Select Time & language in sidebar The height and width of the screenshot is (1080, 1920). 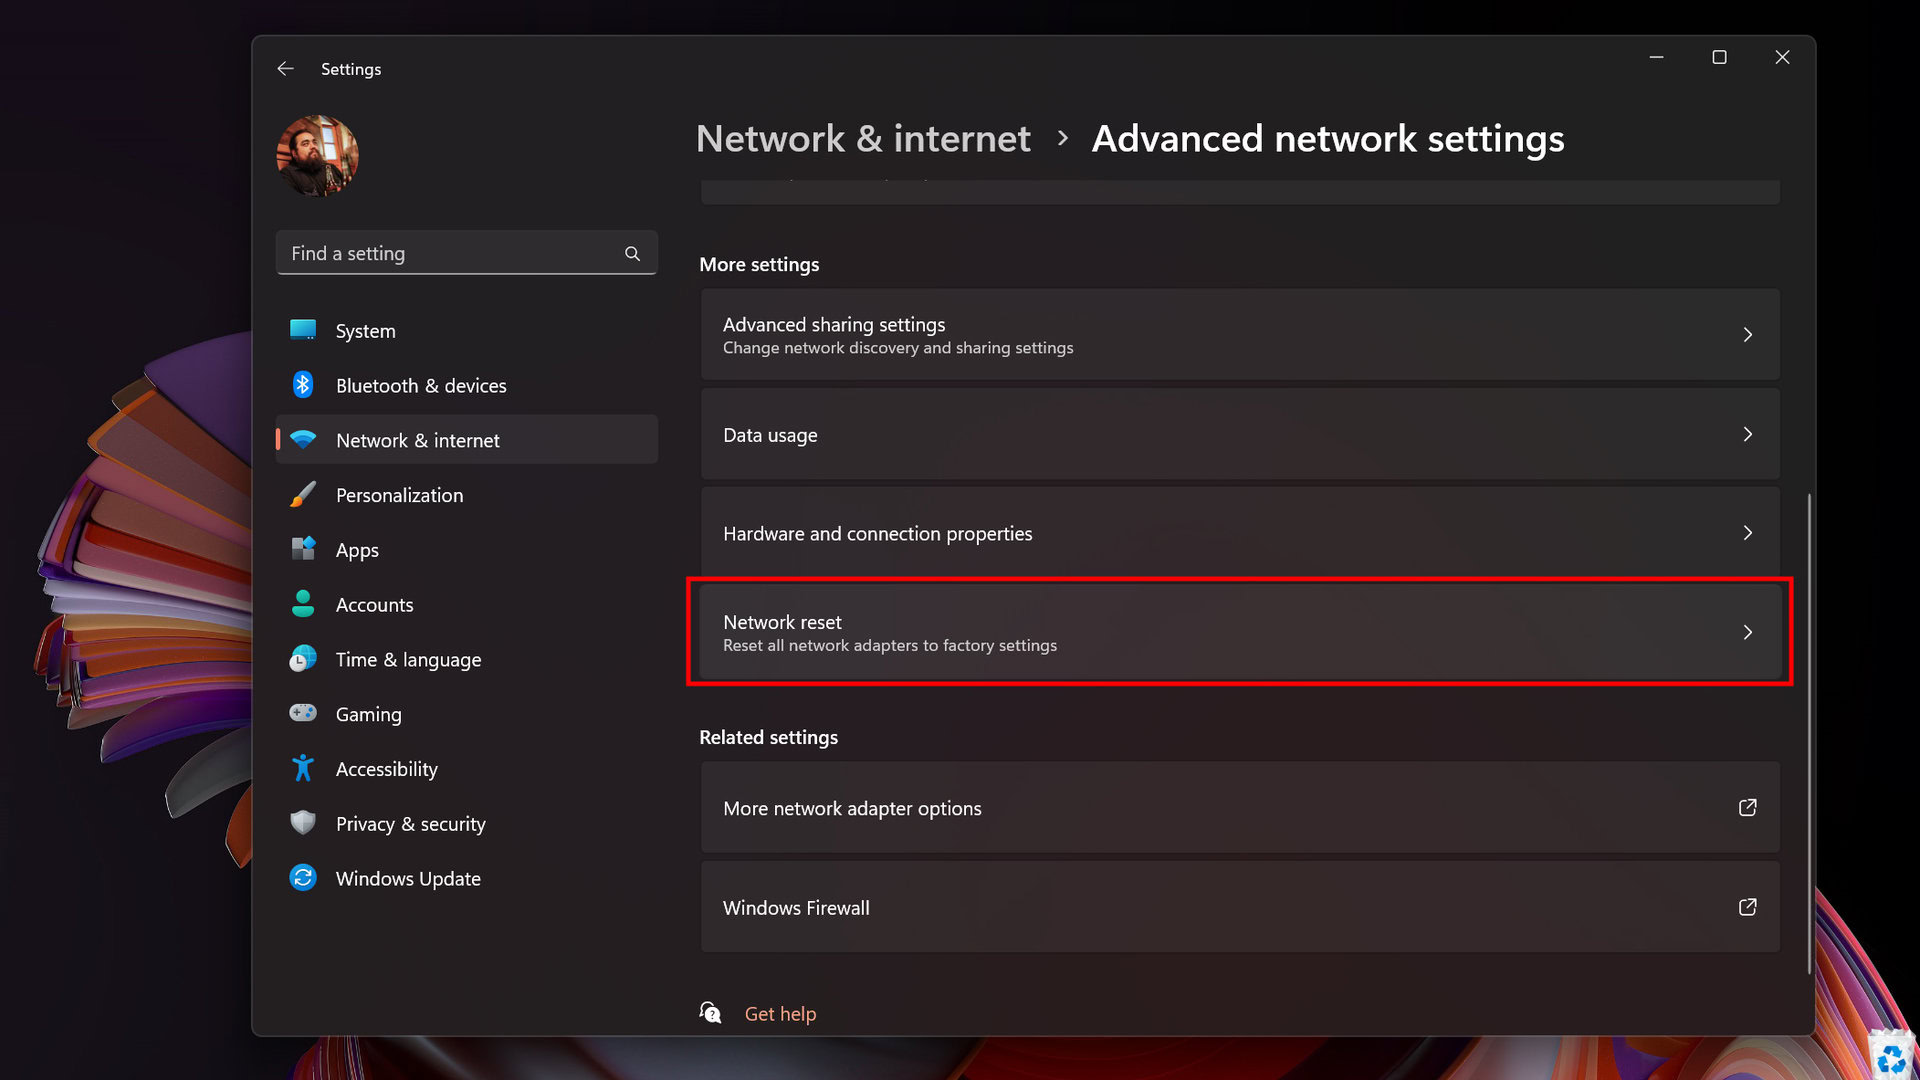[x=408, y=660]
